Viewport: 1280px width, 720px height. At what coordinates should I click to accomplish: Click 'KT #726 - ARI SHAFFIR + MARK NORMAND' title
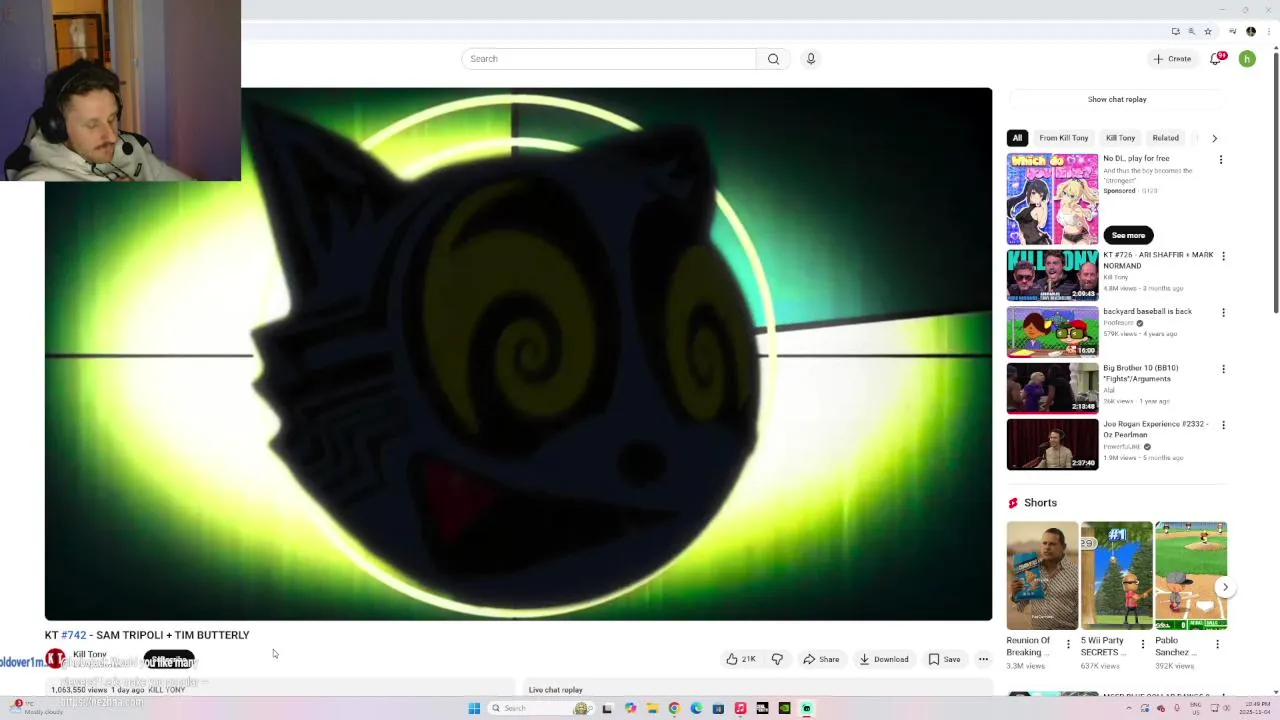tap(1158, 260)
